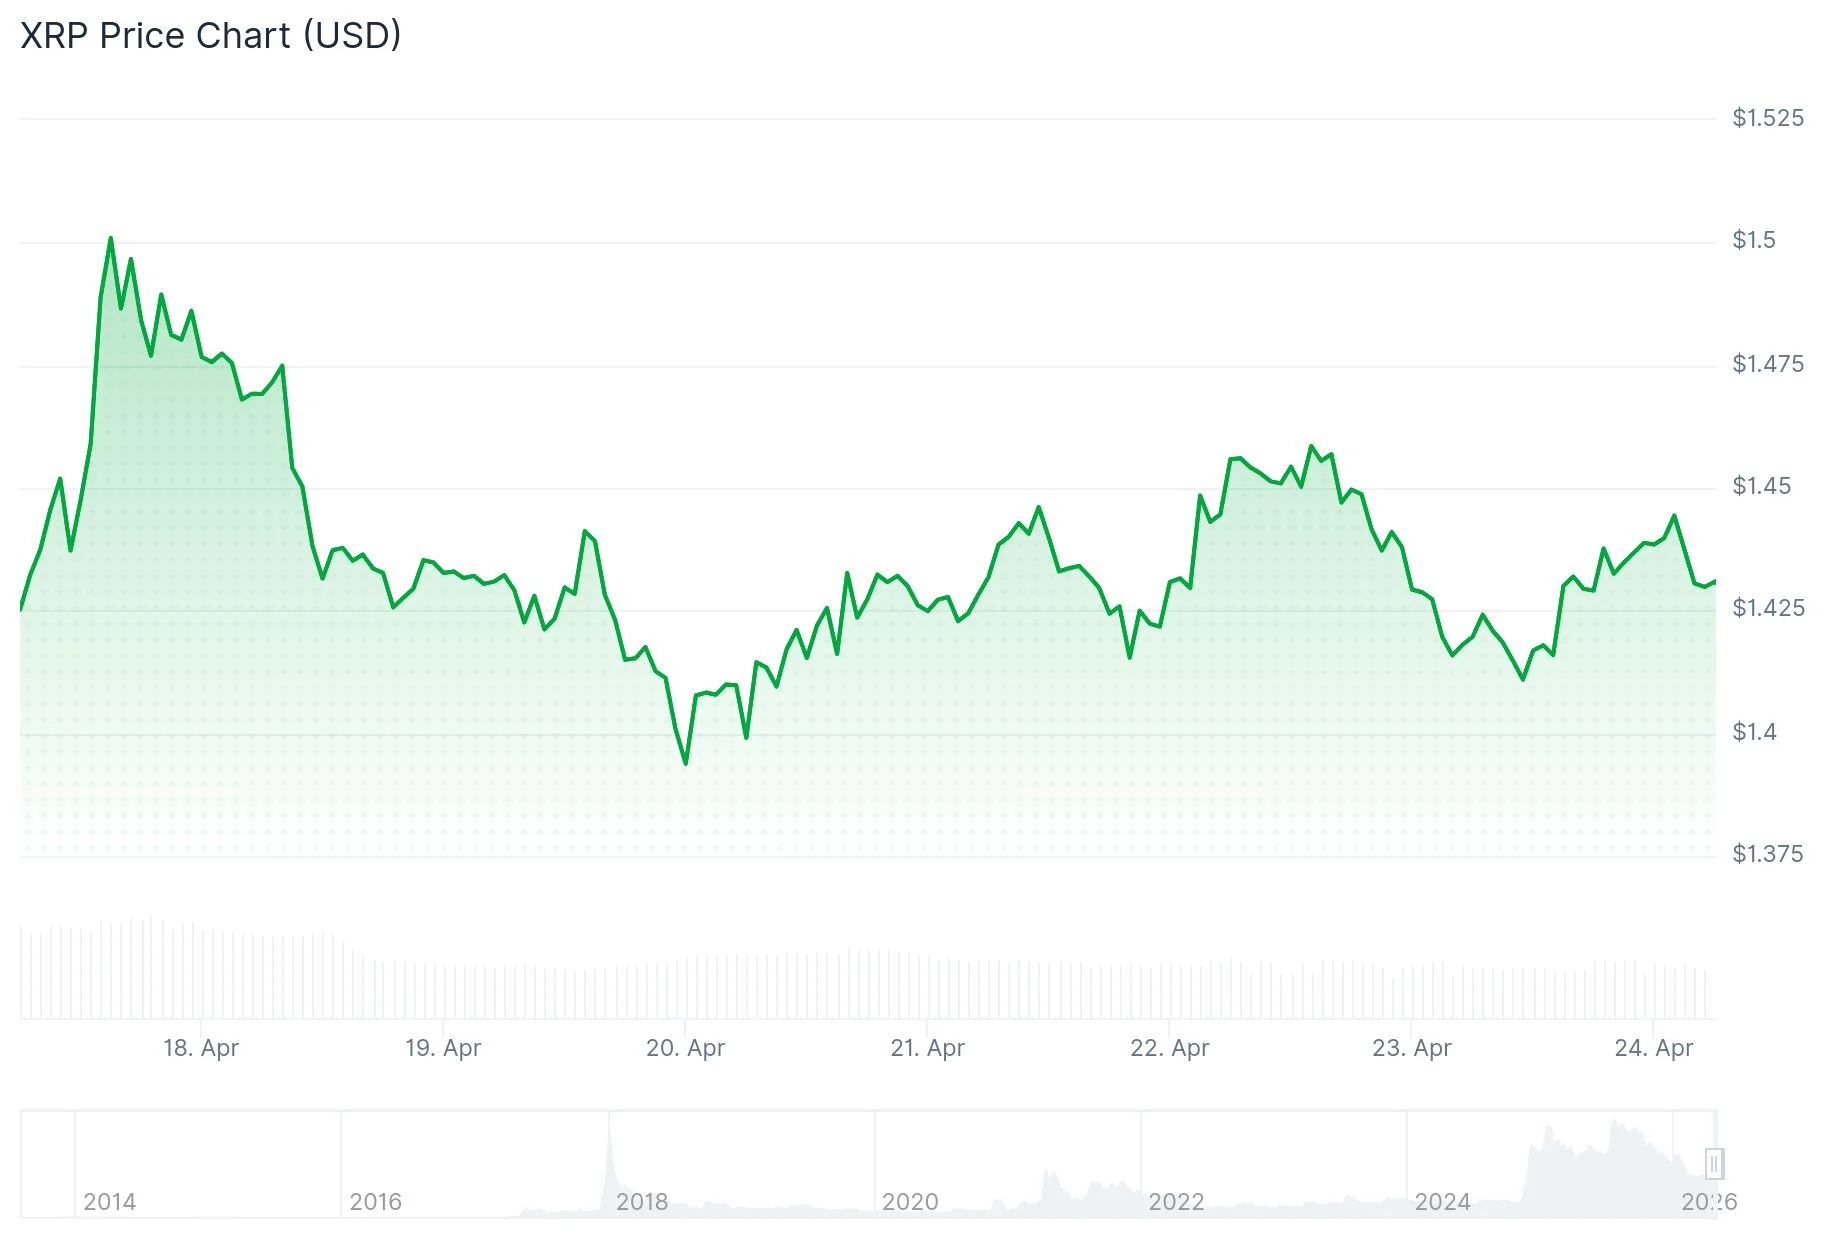1824x1248 pixels.
Task: Select 2020 on the navigator timeline
Action: click(x=910, y=1201)
